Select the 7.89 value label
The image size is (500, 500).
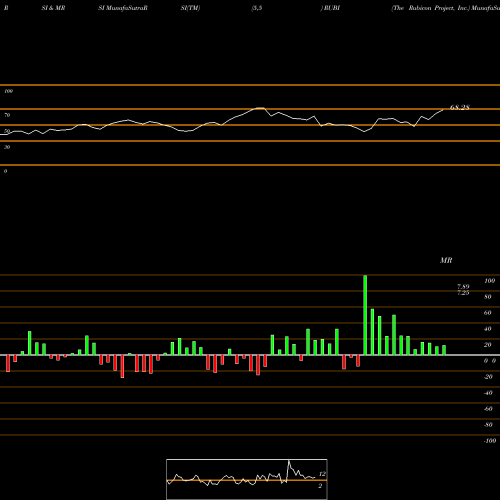463,286
